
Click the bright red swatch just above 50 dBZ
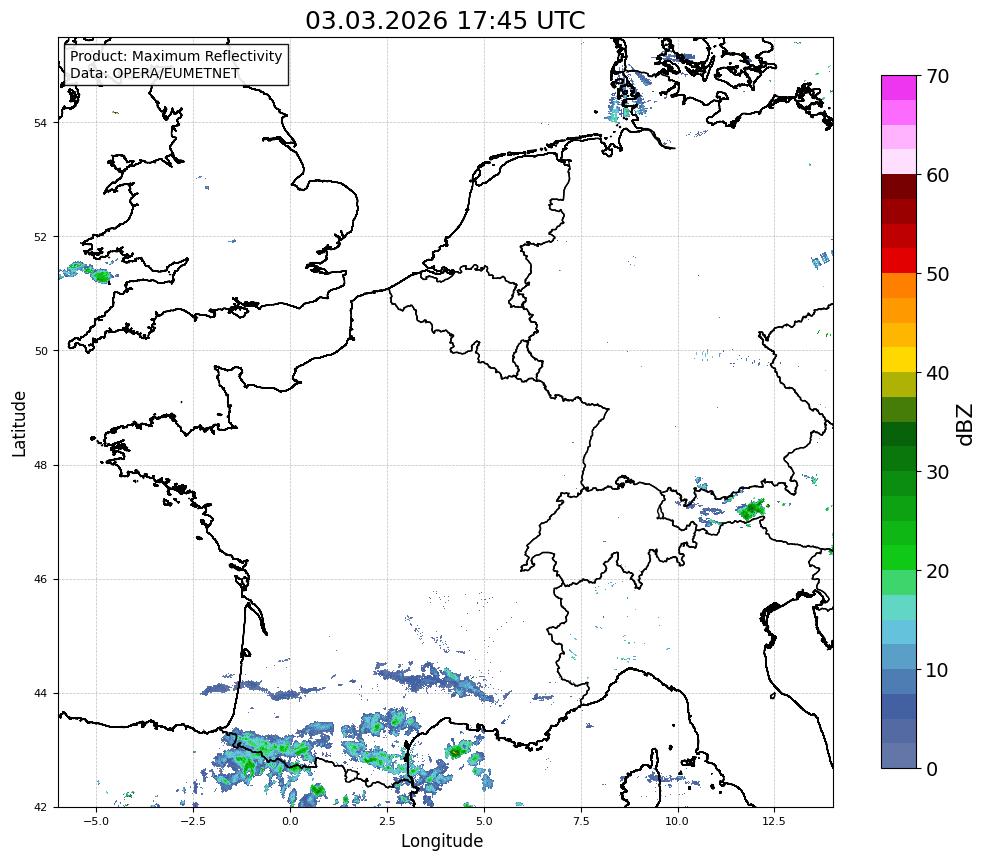(x=899, y=261)
